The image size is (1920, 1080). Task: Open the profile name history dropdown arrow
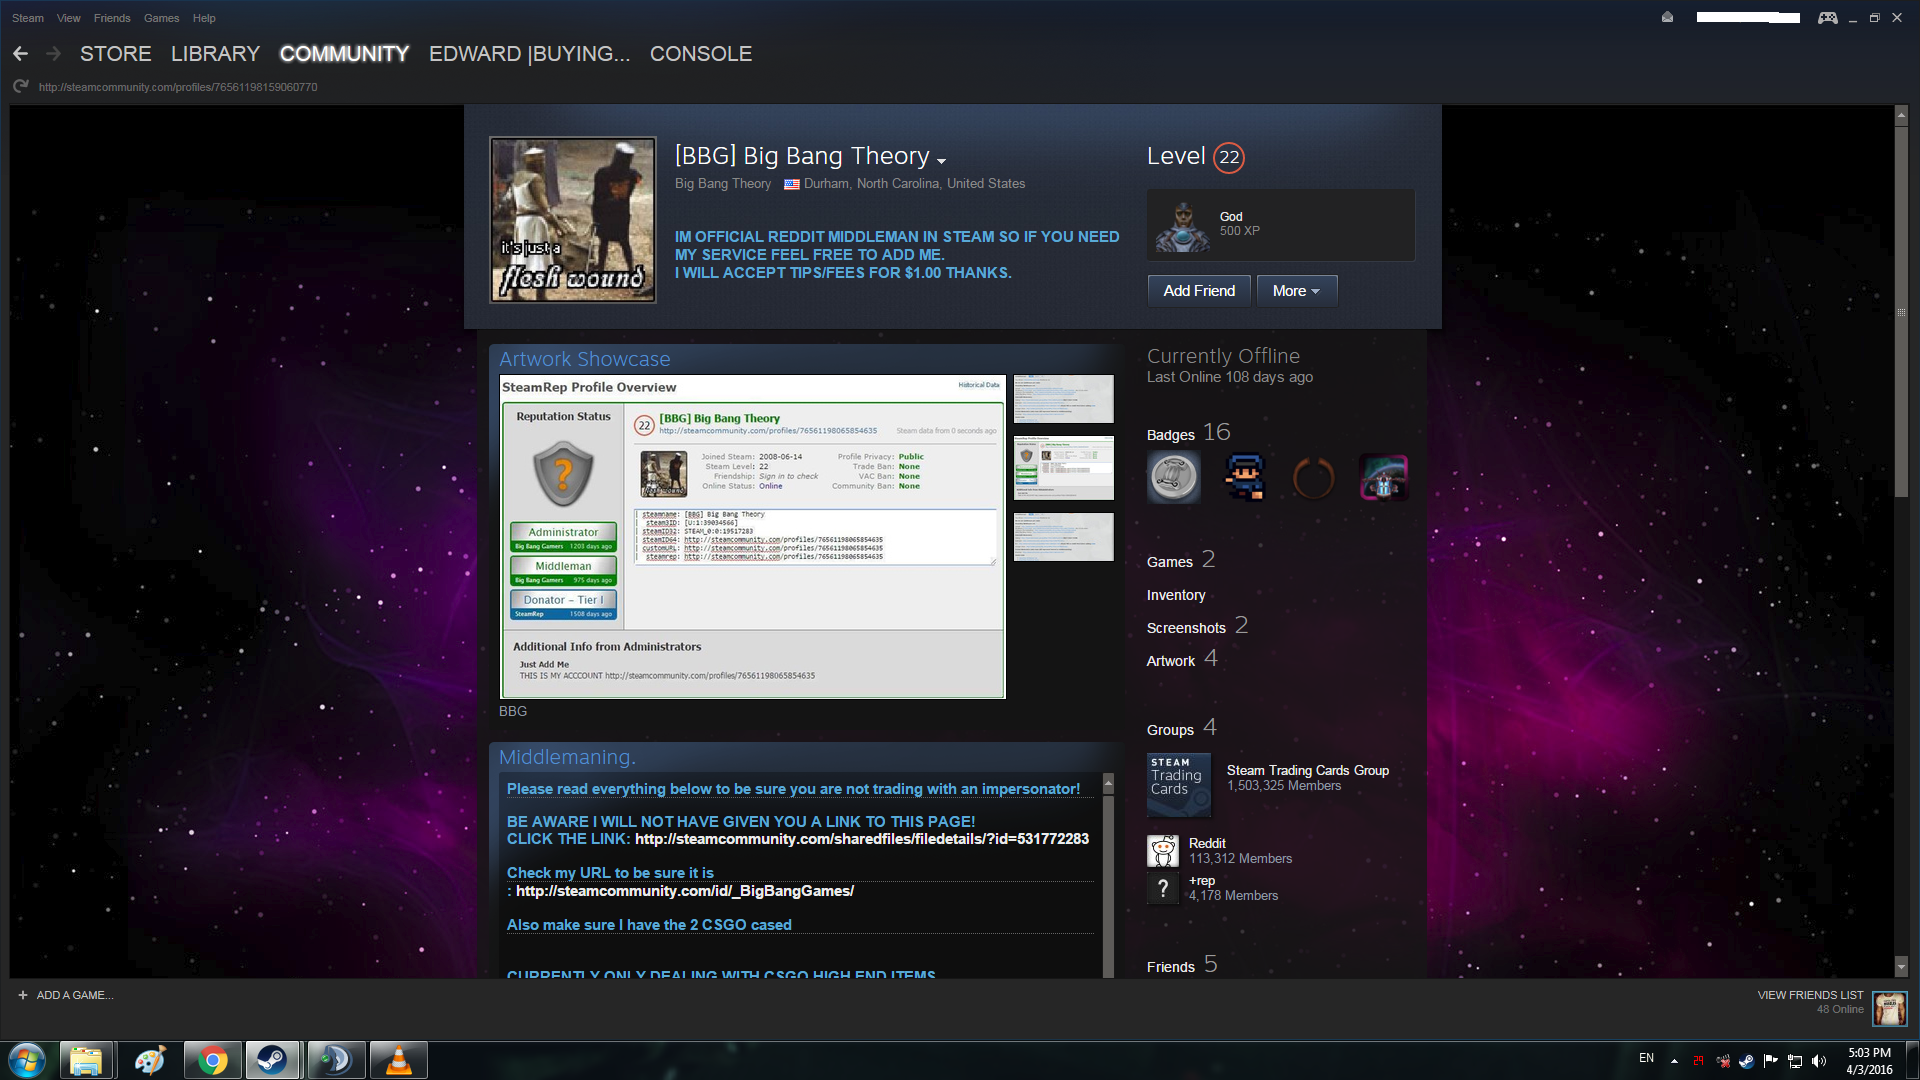click(941, 160)
